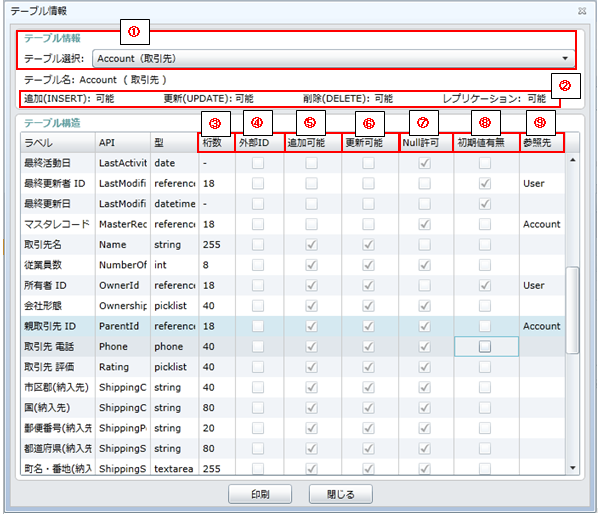
Task: Toggle 追加可能 checkbox in 所有者 ID row
Action: pos(315,286)
